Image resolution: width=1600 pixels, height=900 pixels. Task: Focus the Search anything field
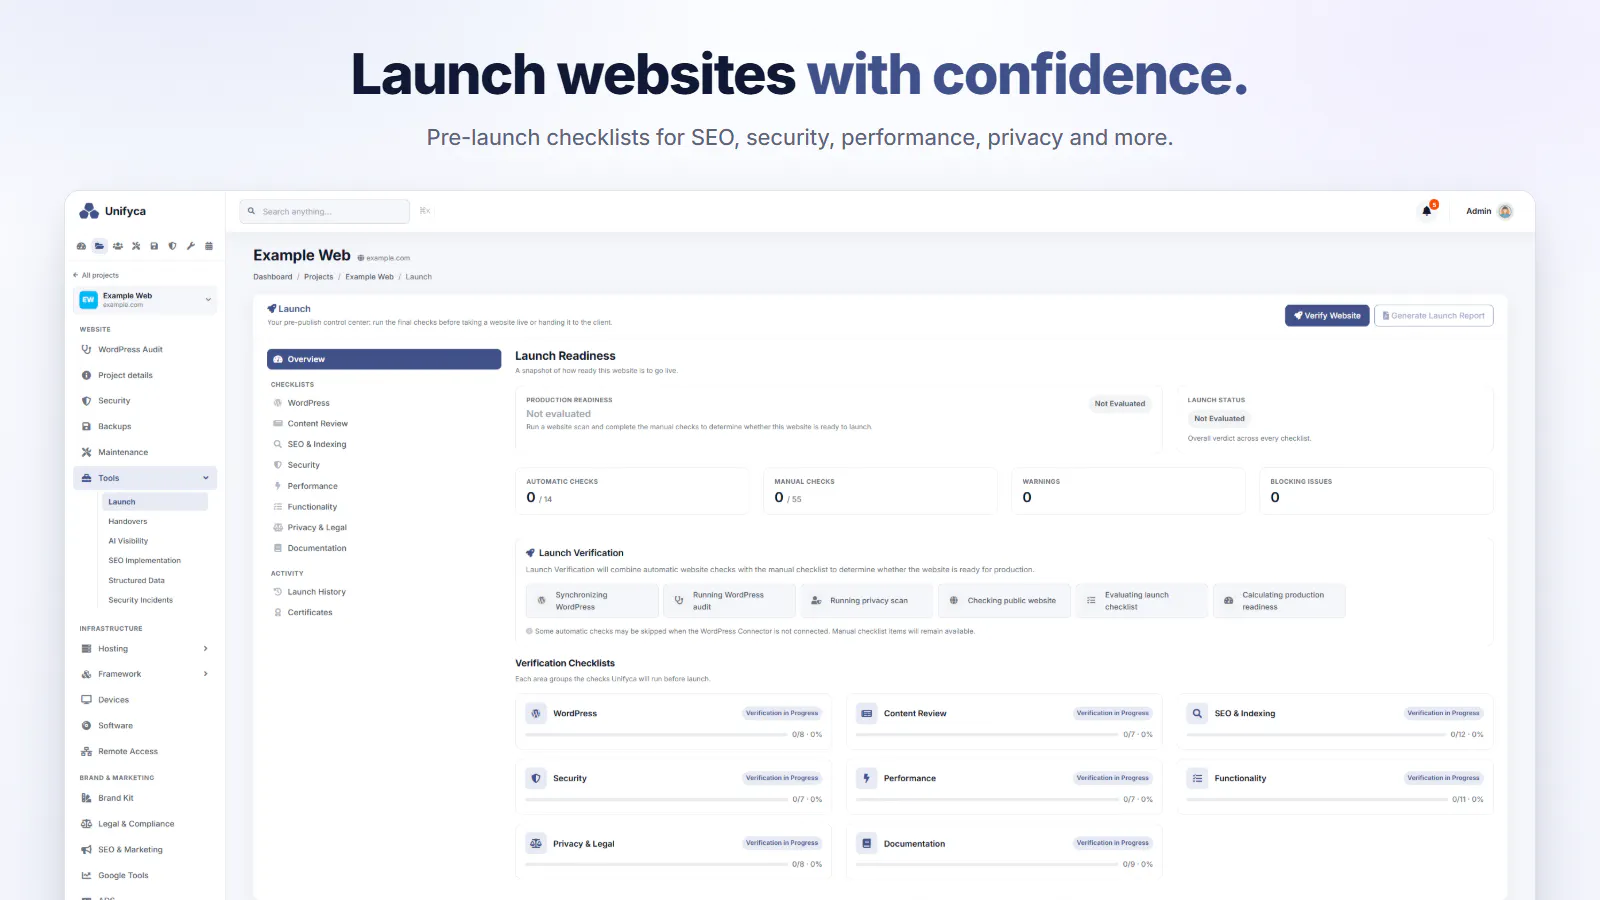[325, 211]
